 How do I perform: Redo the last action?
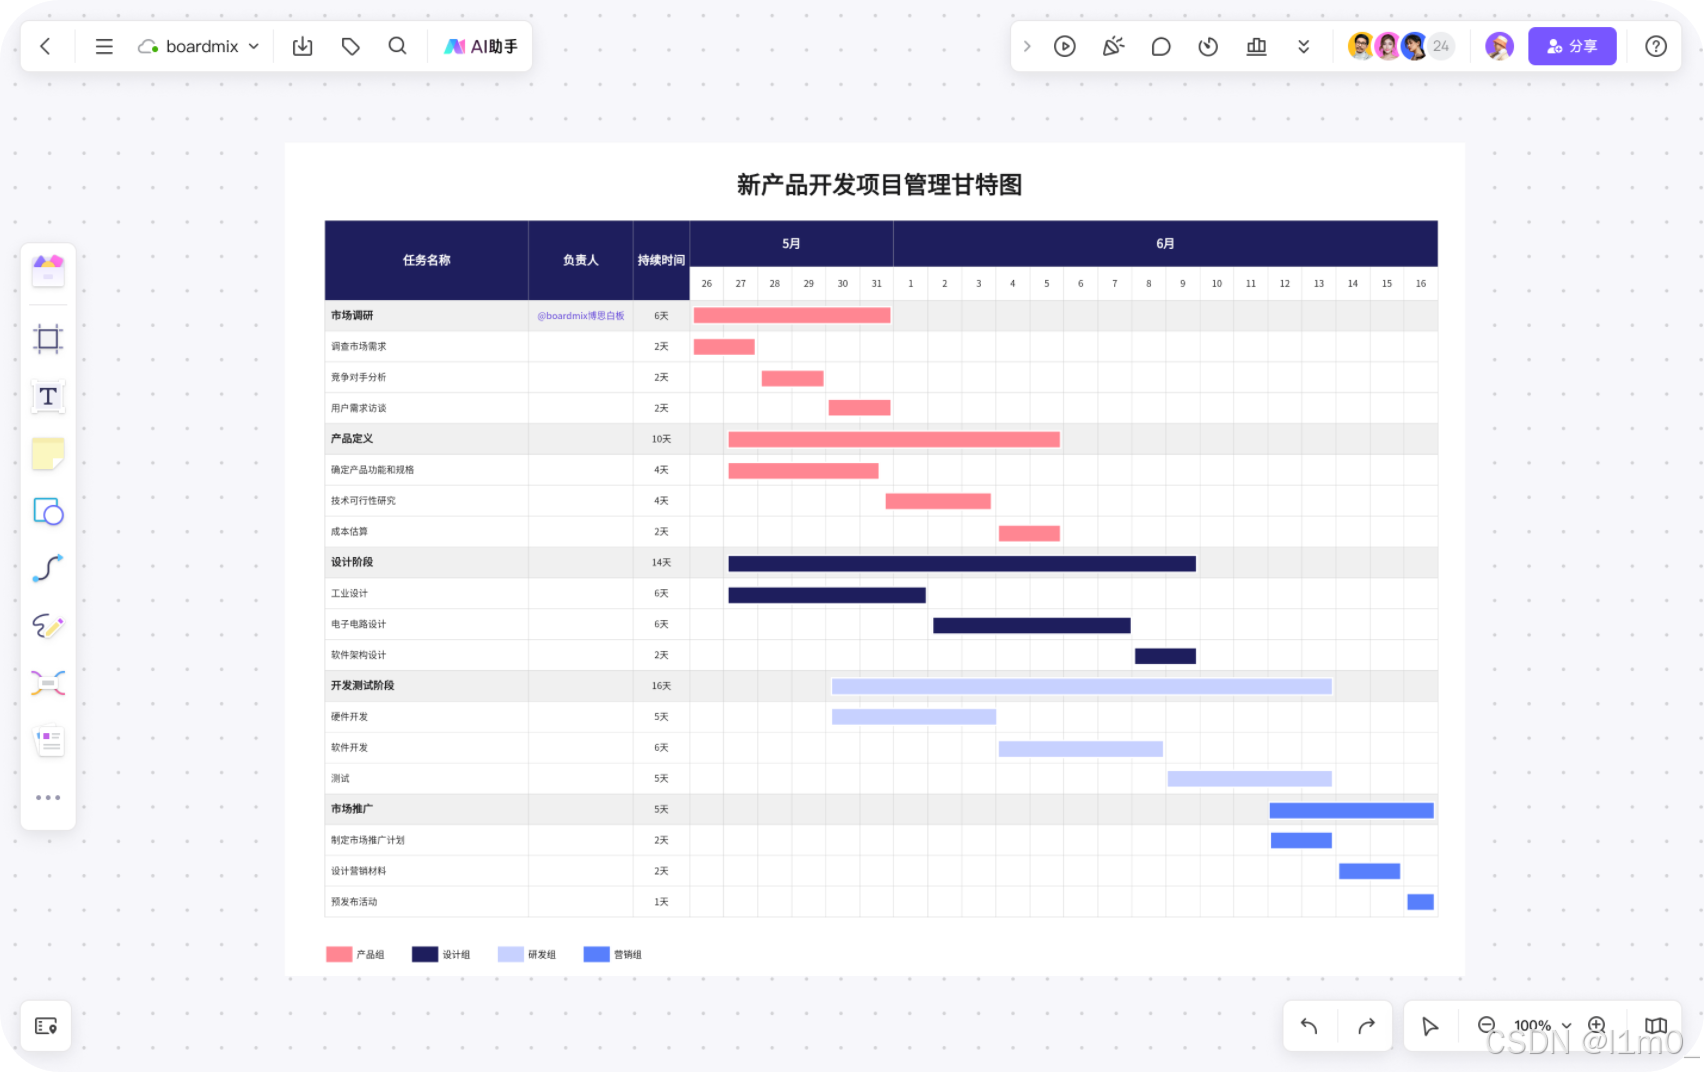[x=1366, y=1026]
